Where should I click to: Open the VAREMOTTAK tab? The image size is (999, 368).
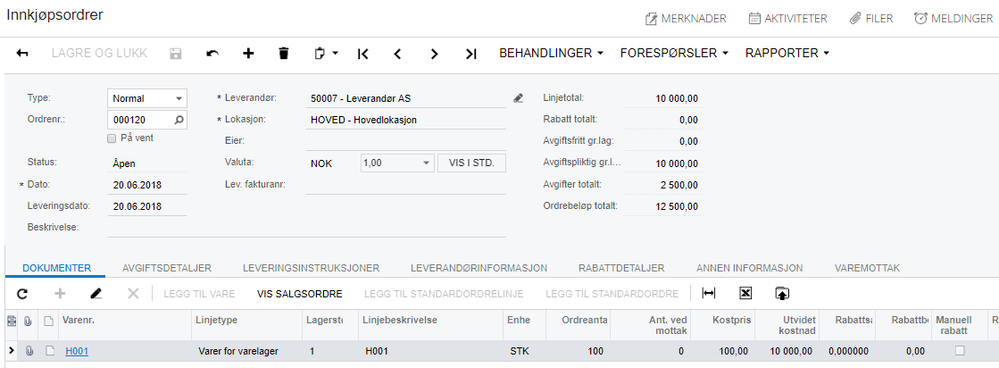pyautogui.click(x=867, y=268)
